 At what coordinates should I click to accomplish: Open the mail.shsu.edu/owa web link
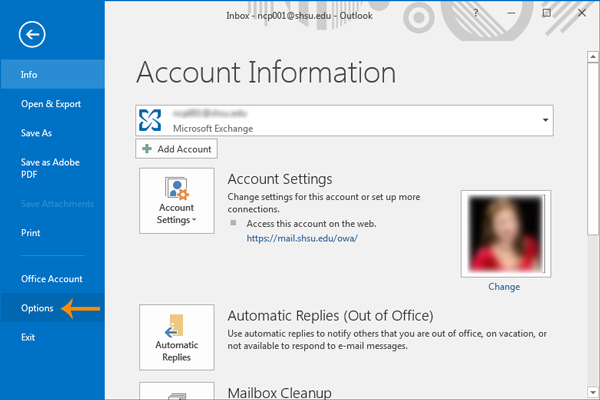[302, 238]
